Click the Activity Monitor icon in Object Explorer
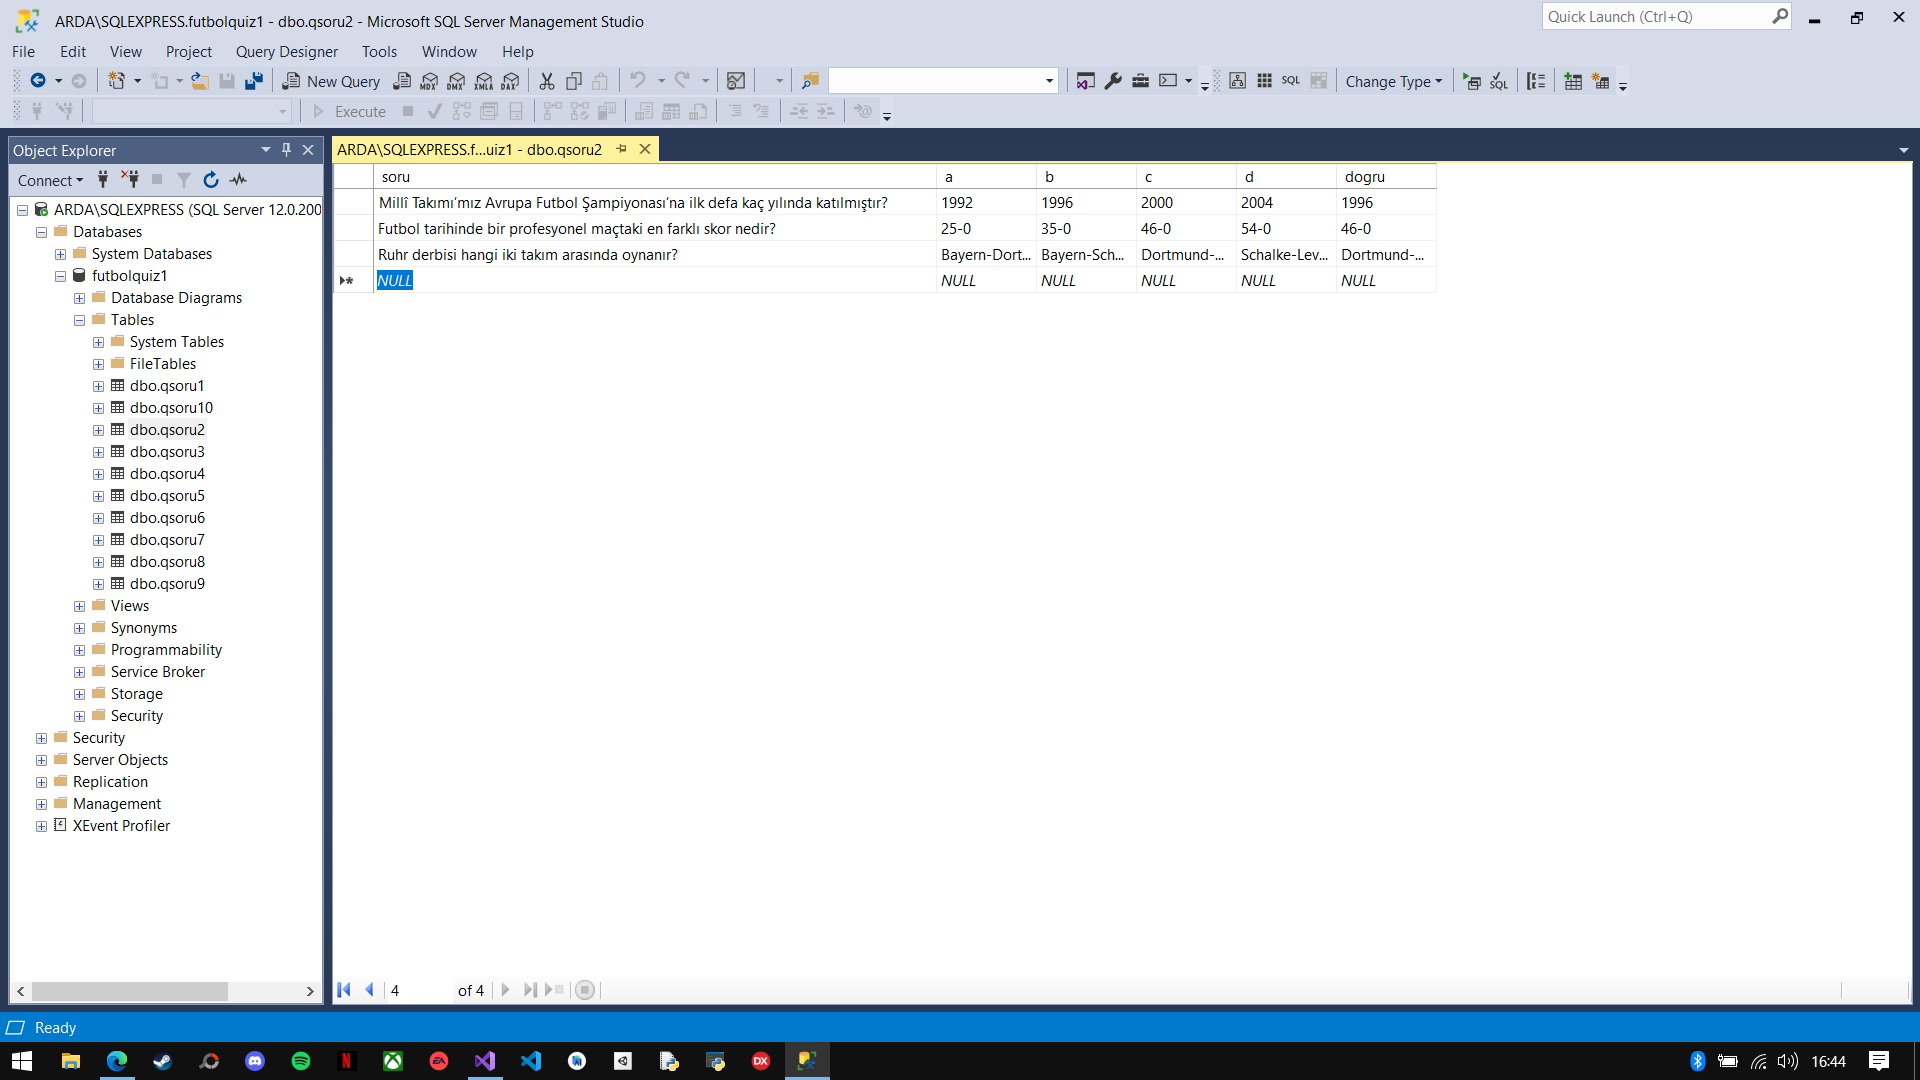The width and height of the screenshot is (1920, 1080). point(238,180)
